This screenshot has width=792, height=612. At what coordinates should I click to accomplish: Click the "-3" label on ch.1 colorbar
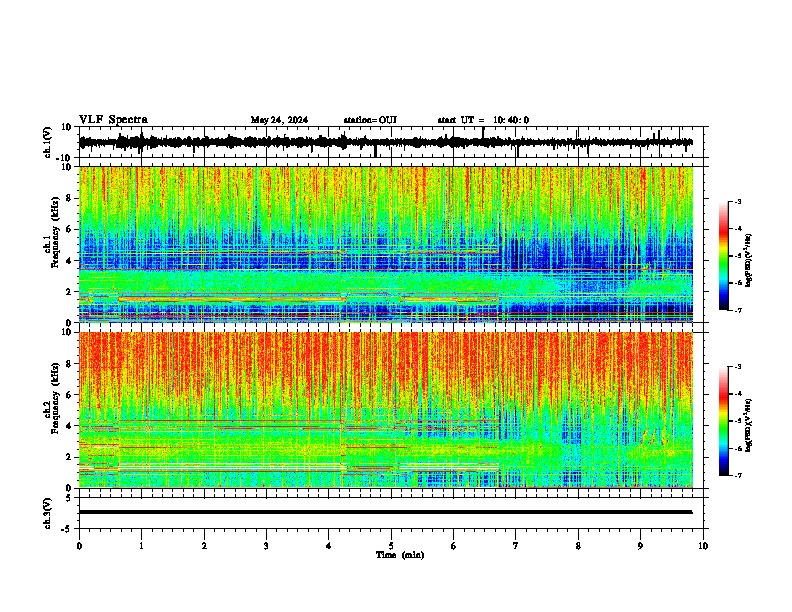tap(738, 202)
